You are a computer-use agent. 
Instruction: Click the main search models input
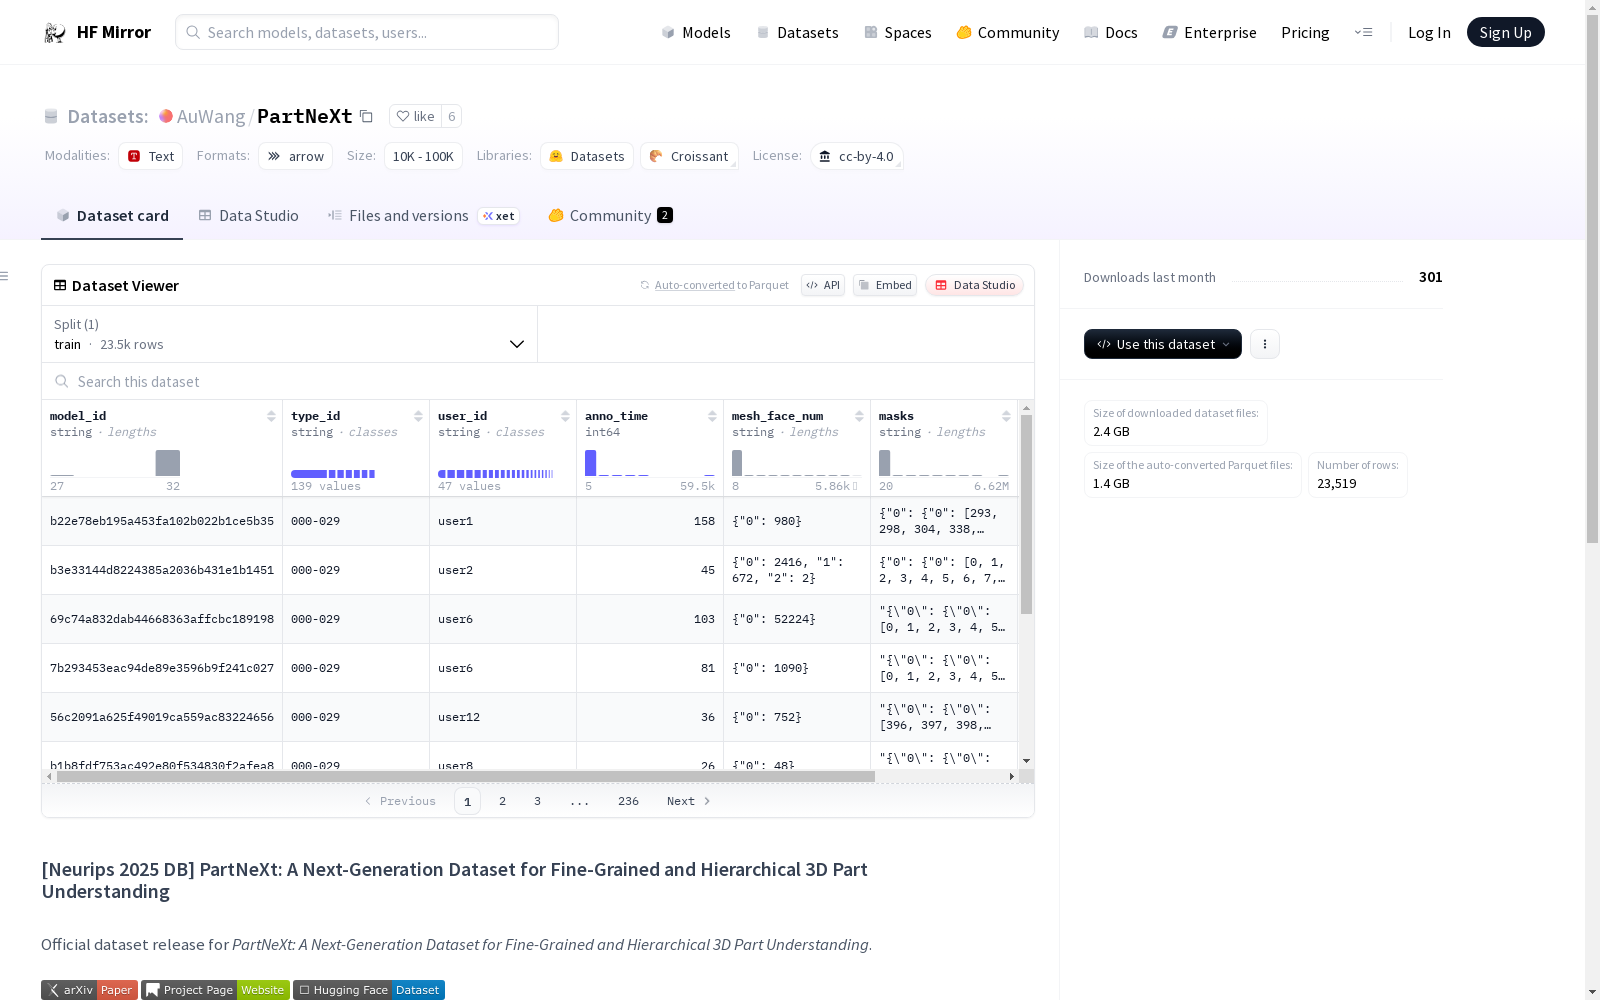coord(367,32)
